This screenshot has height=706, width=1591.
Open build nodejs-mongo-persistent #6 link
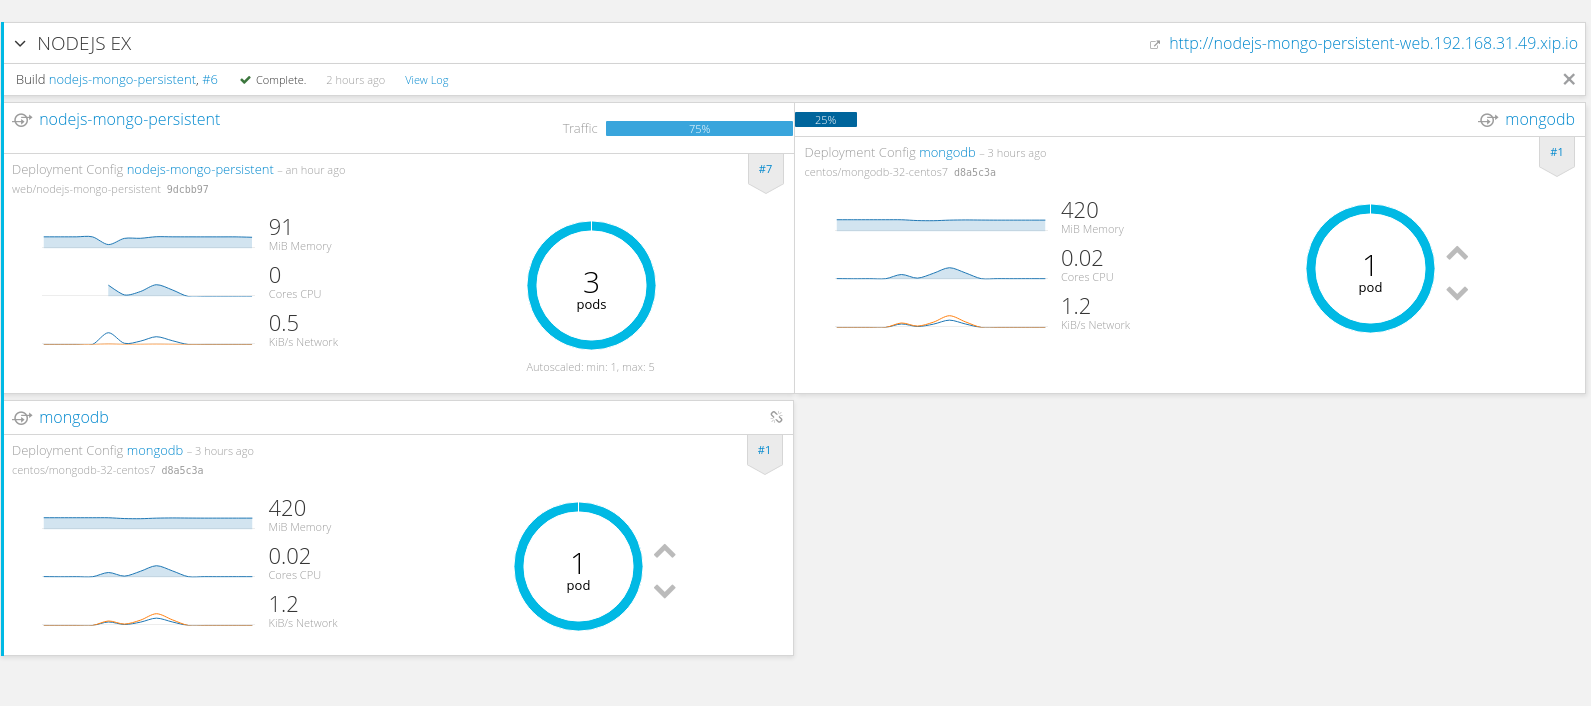tap(133, 80)
